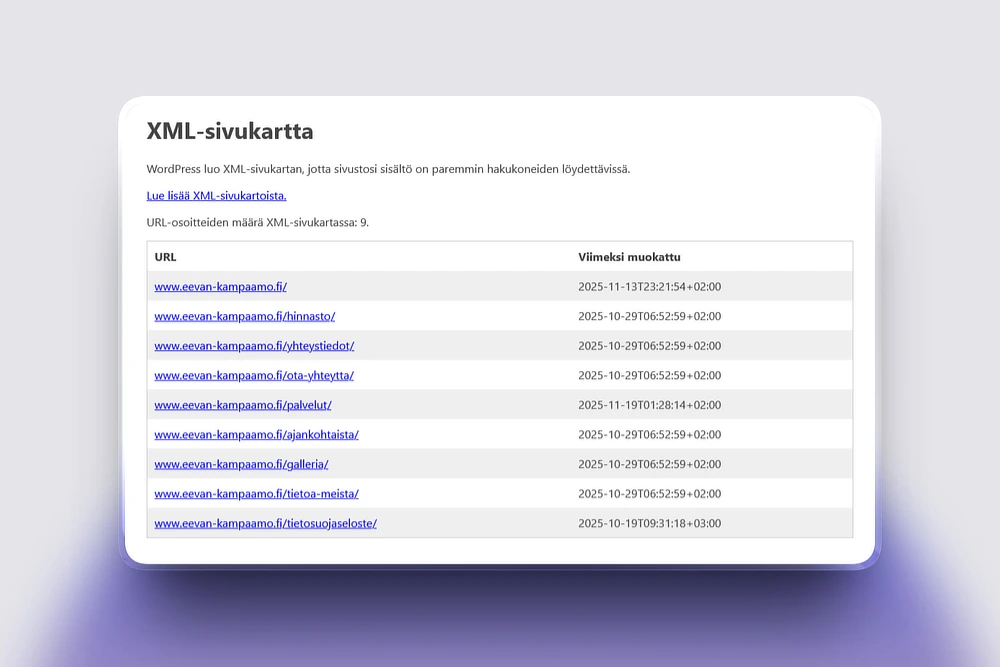Click the timestamp 2025-11-19T01:28:14+02:00
This screenshot has width=1000, height=667.
650,405
